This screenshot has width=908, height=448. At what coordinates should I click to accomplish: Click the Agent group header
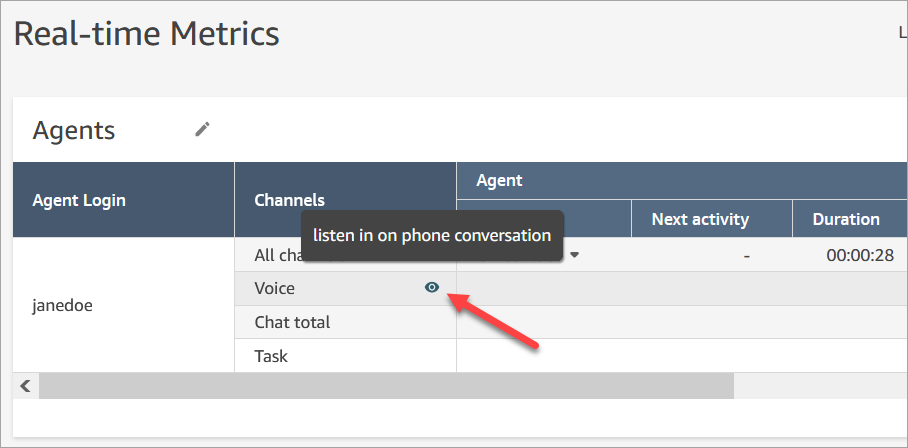[x=500, y=181]
